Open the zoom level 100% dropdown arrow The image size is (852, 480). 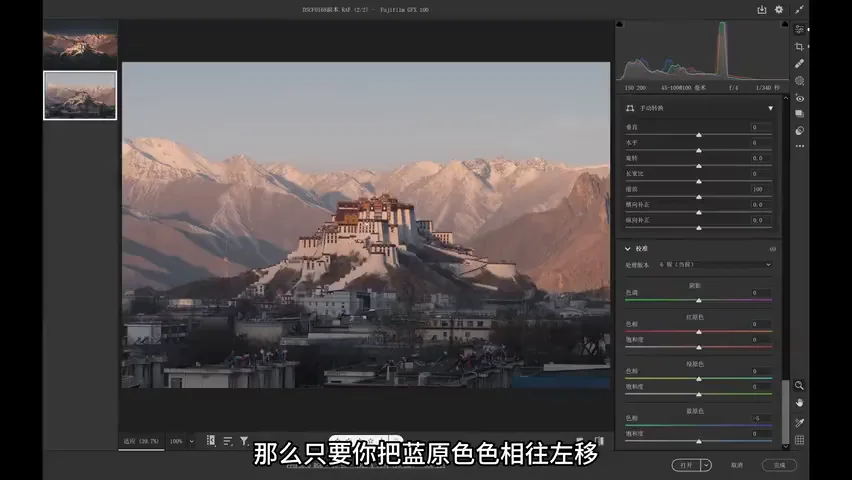(x=191, y=441)
